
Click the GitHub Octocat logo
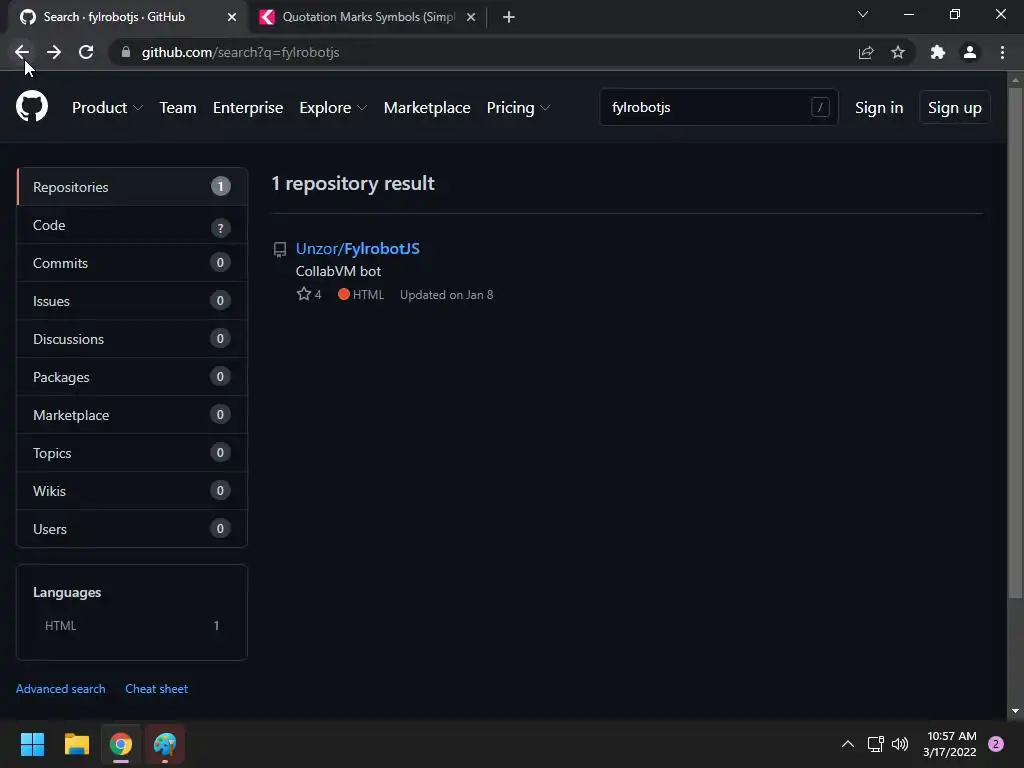(31, 106)
